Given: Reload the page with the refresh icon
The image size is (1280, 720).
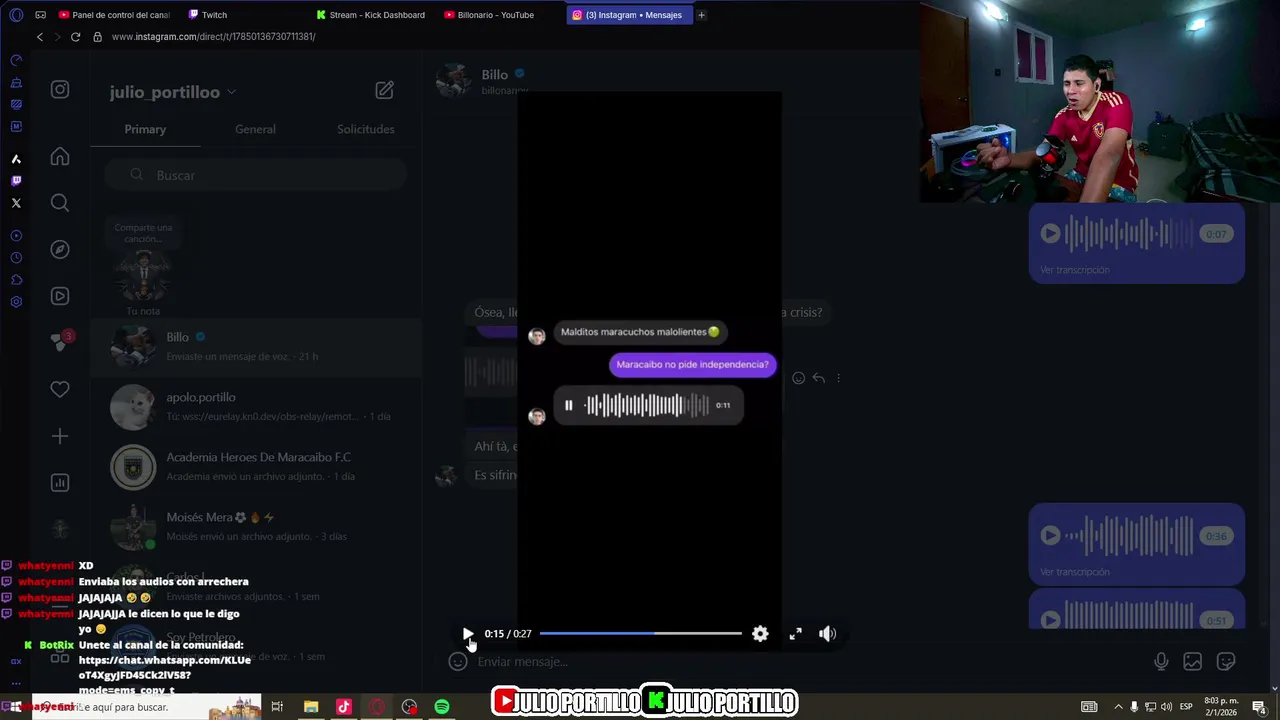Looking at the screenshot, I should click(75, 36).
